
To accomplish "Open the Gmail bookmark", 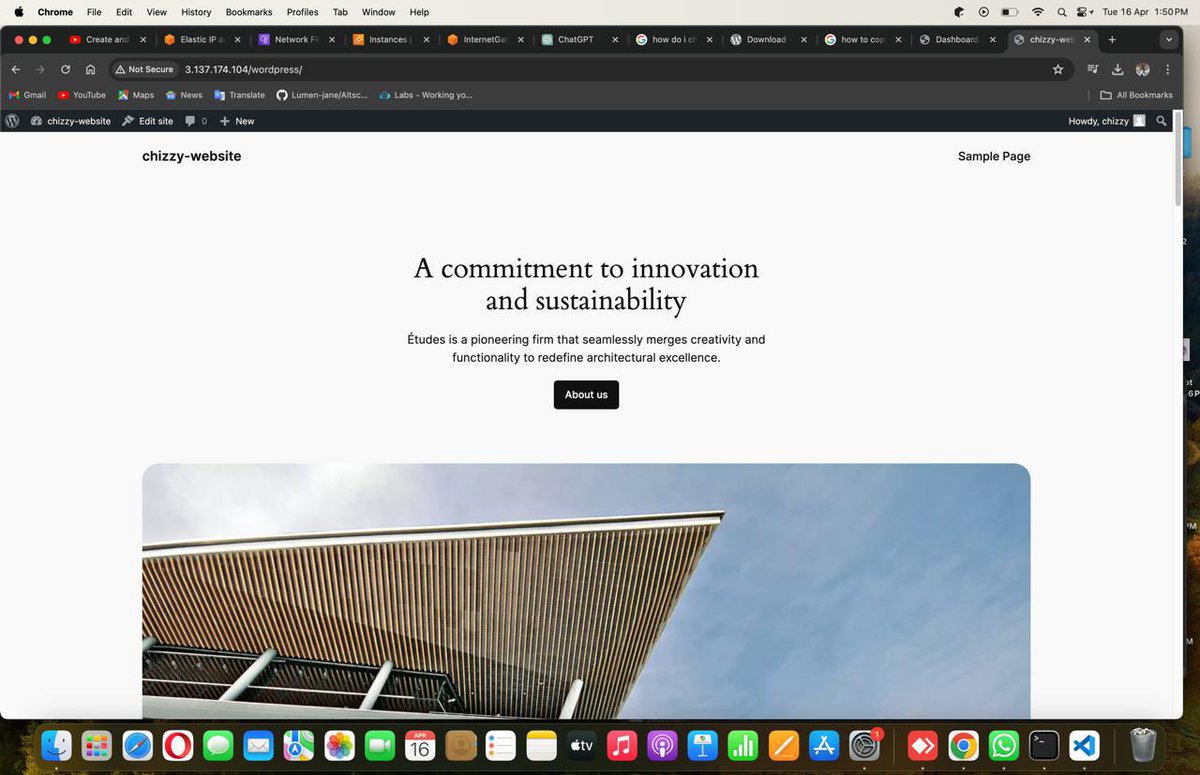I will tap(27, 95).
